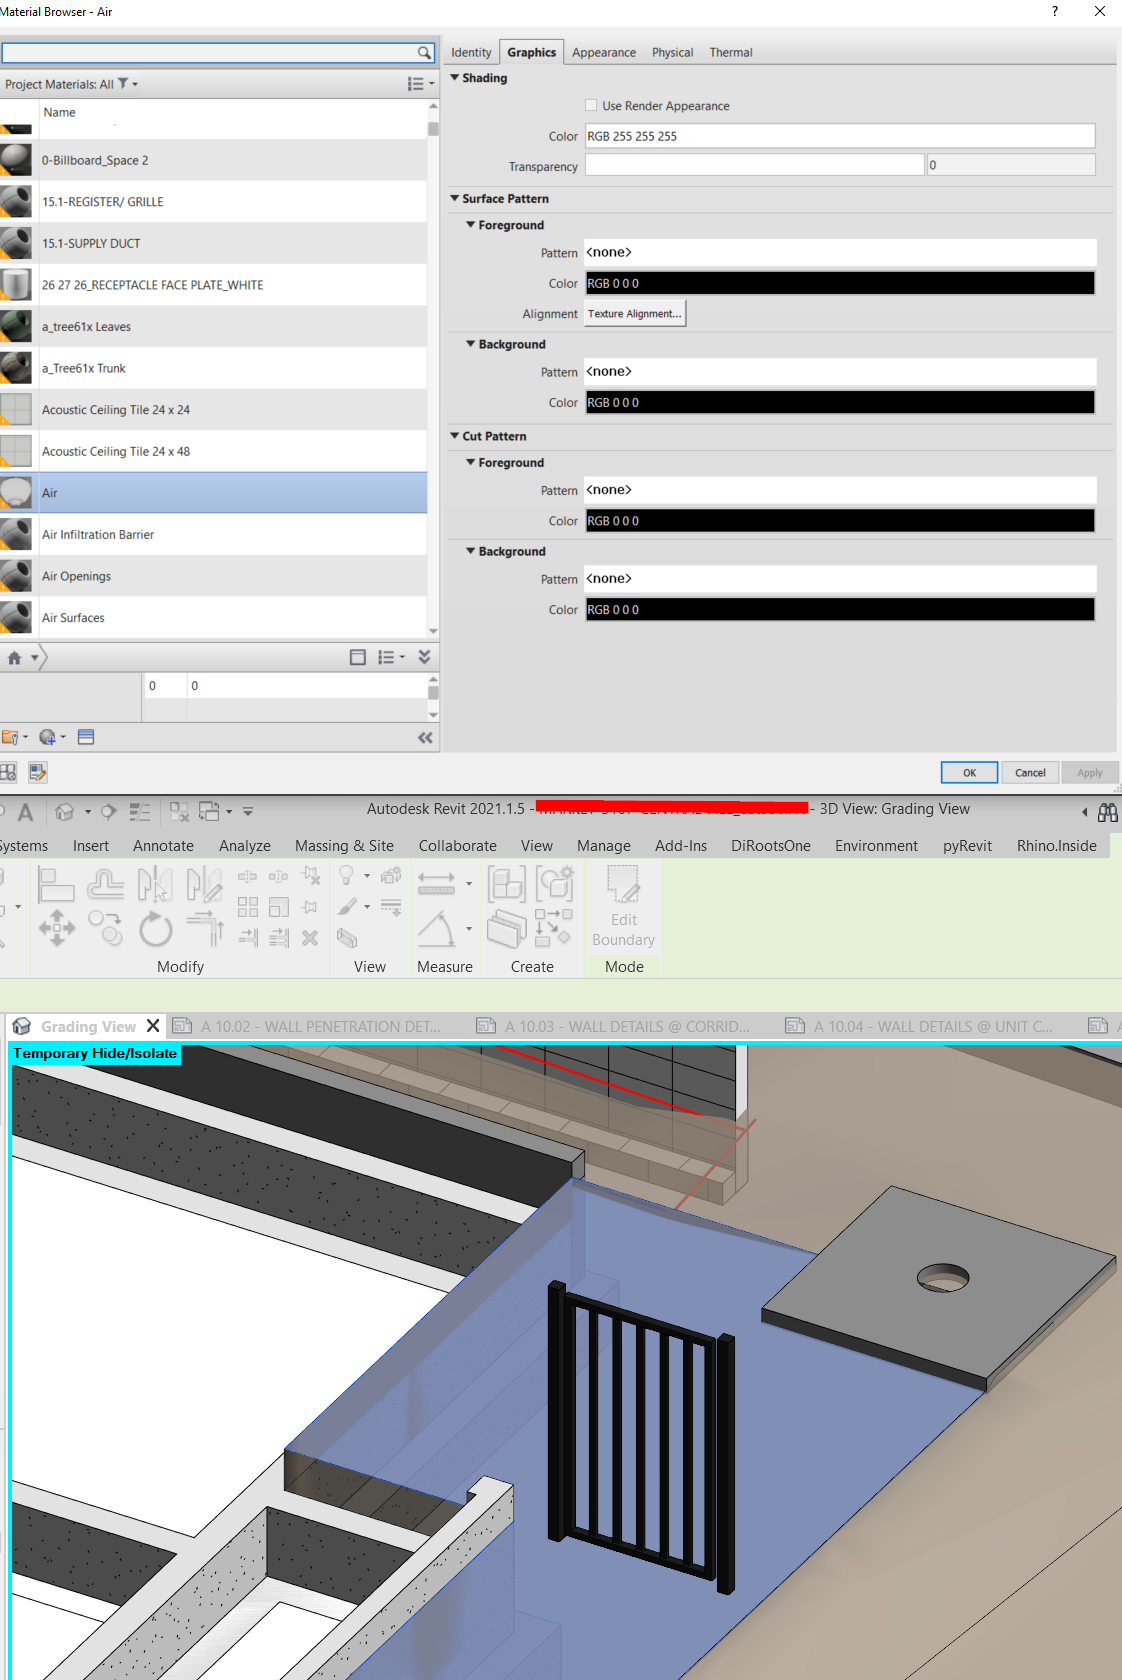1122x1680 pixels.
Task: Click the Transparency value field
Action: pos(1011,165)
